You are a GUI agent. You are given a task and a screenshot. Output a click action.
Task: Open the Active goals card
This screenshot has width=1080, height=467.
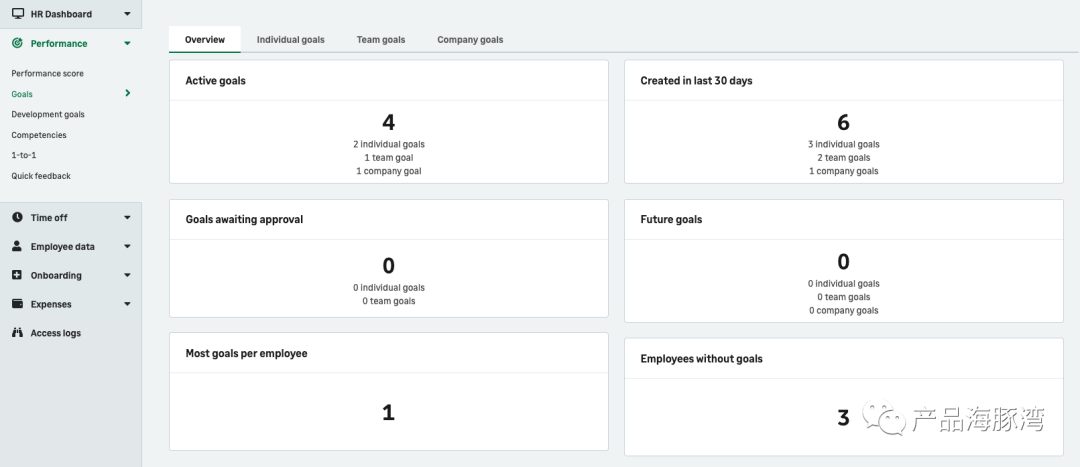click(x=388, y=122)
